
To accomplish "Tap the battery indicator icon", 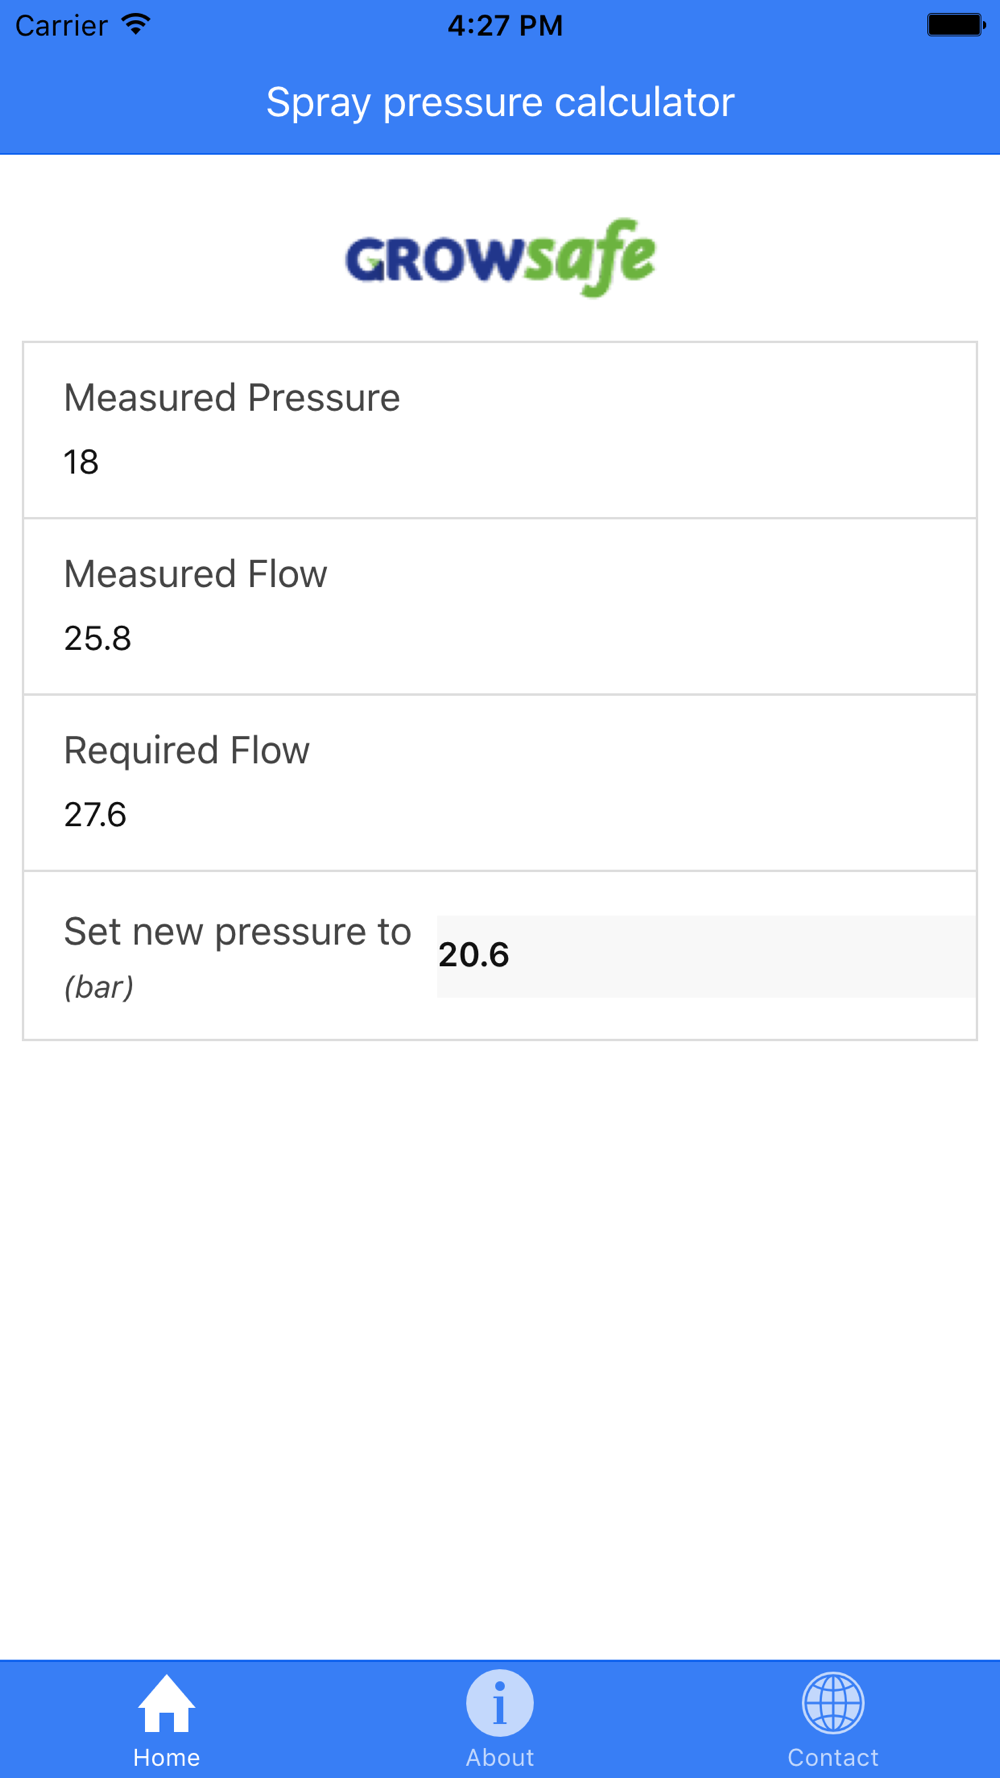I will tap(956, 25).
